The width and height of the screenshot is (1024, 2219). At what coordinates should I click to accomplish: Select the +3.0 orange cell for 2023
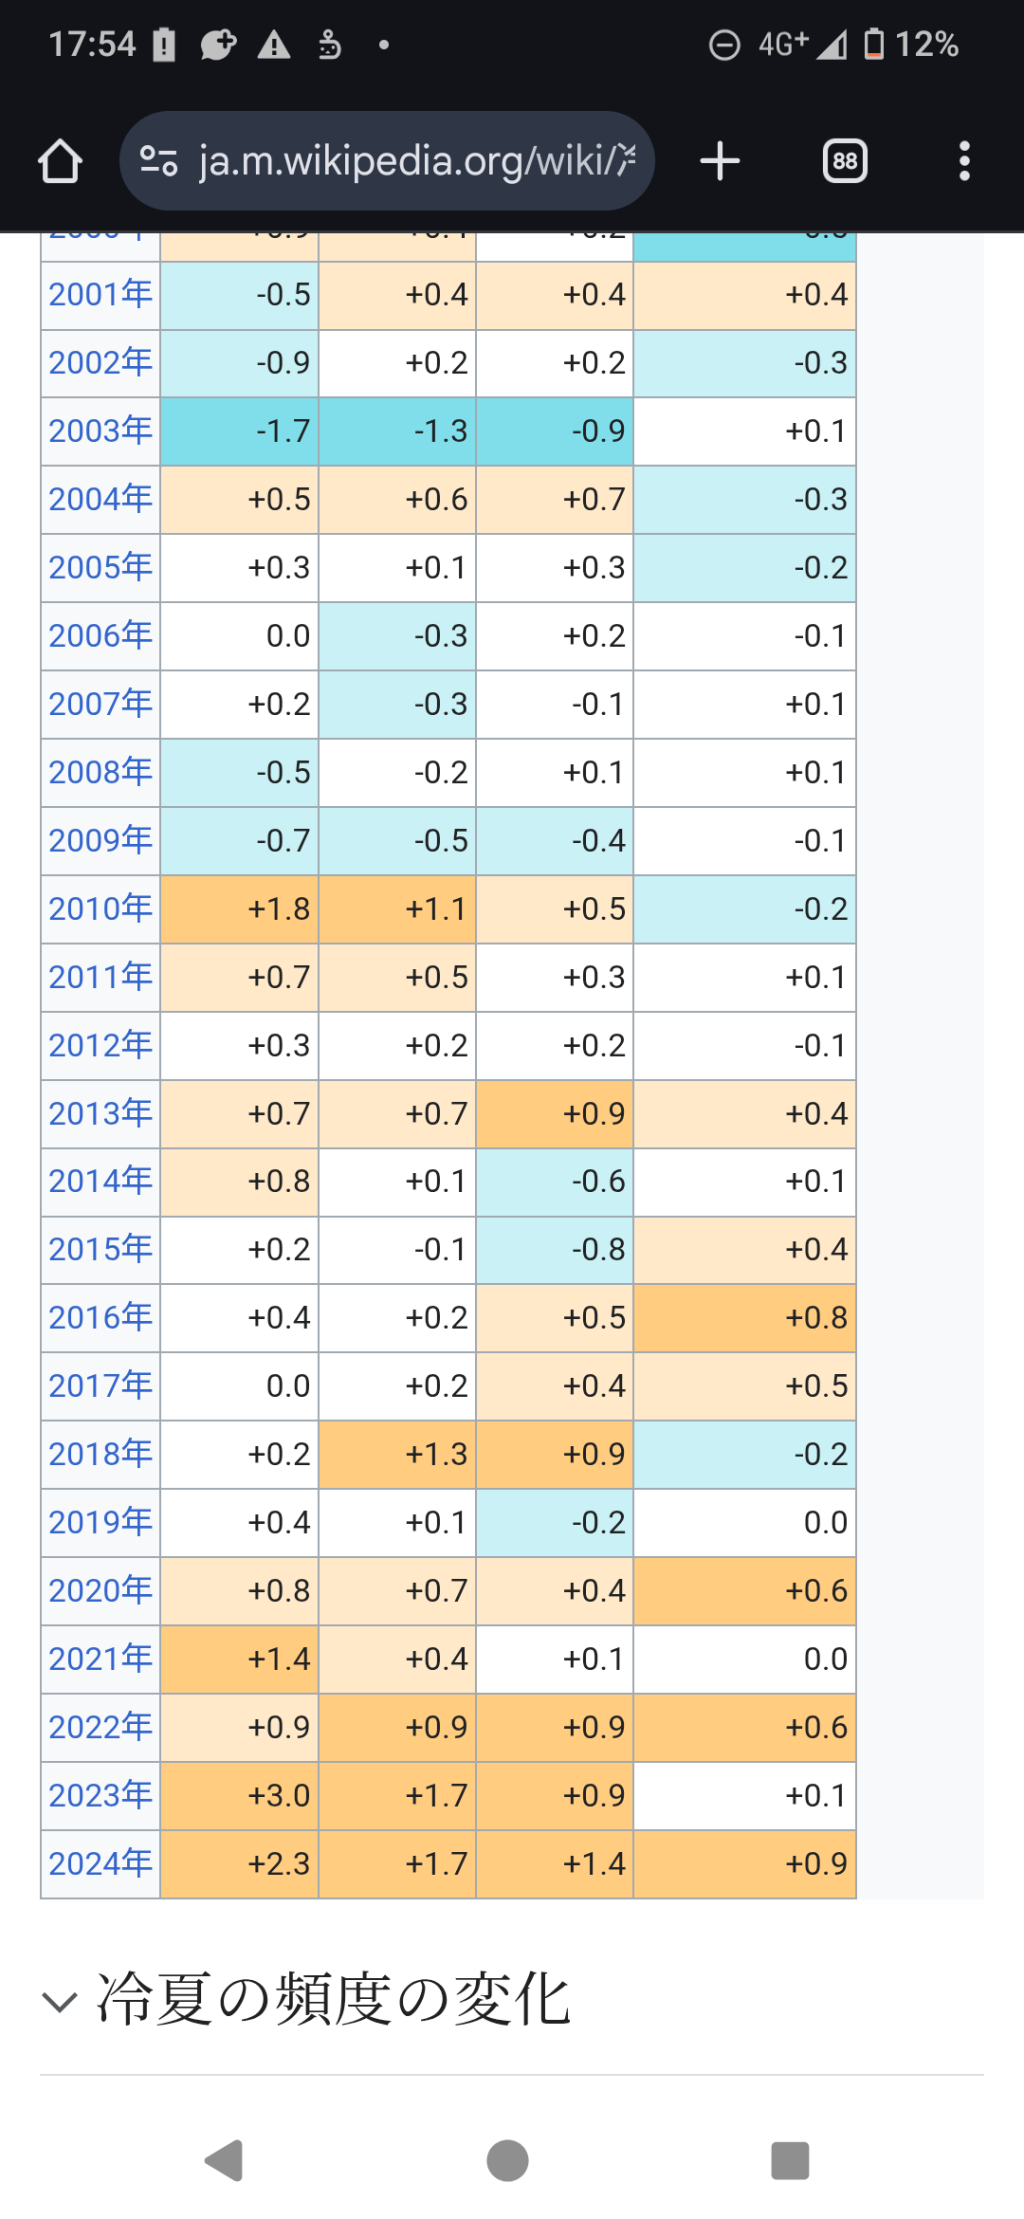[239, 1796]
